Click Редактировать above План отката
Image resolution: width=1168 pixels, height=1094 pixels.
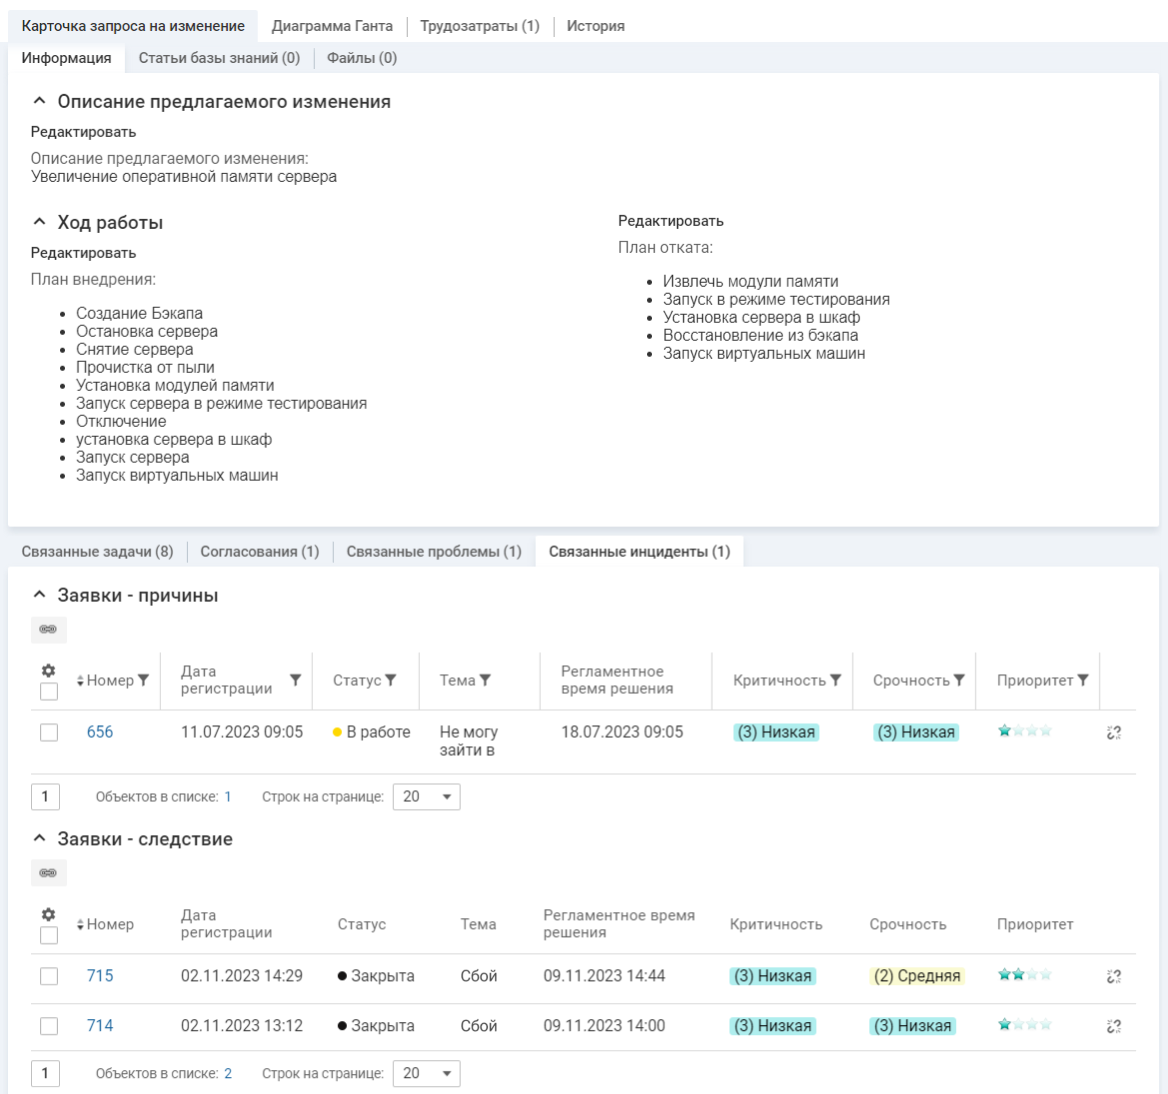[x=671, y=221]
